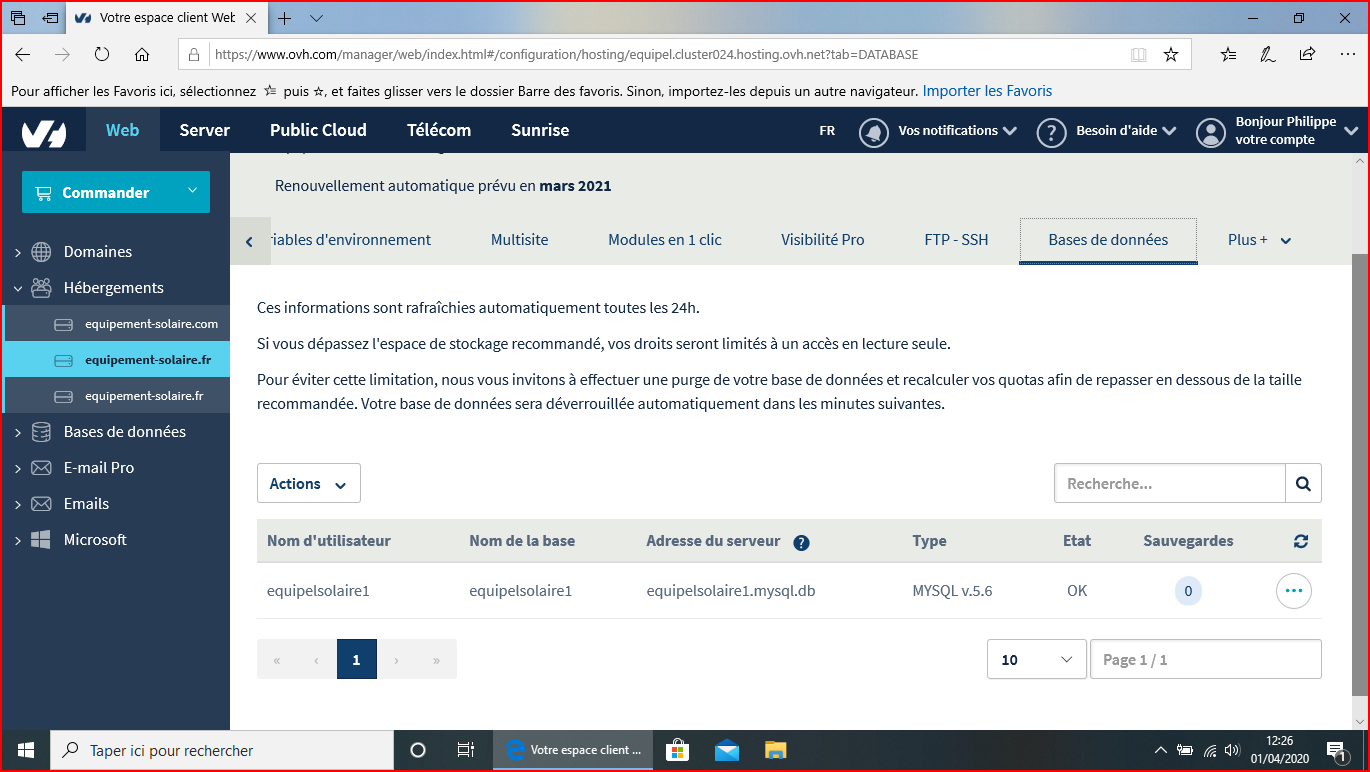This screenshot has height=772, width=1370.
Task: Click the Microsoft logo icon in sidebar
Action: coord(41,540)
